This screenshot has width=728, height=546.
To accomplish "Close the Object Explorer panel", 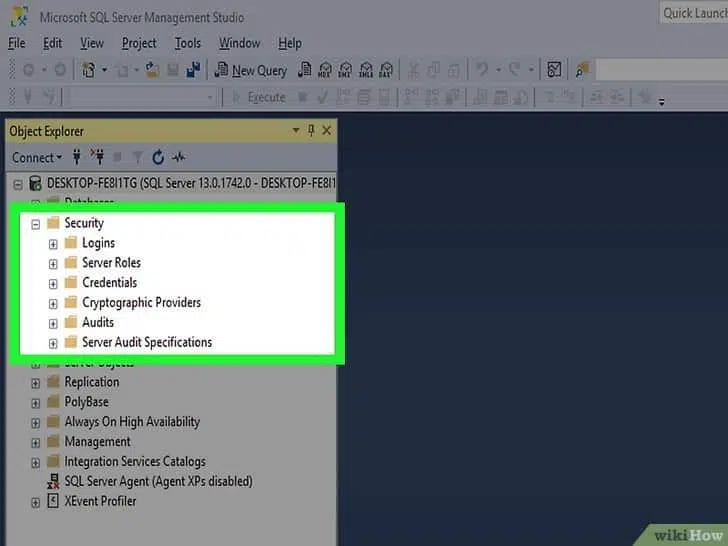I will (x=327, y=131).
